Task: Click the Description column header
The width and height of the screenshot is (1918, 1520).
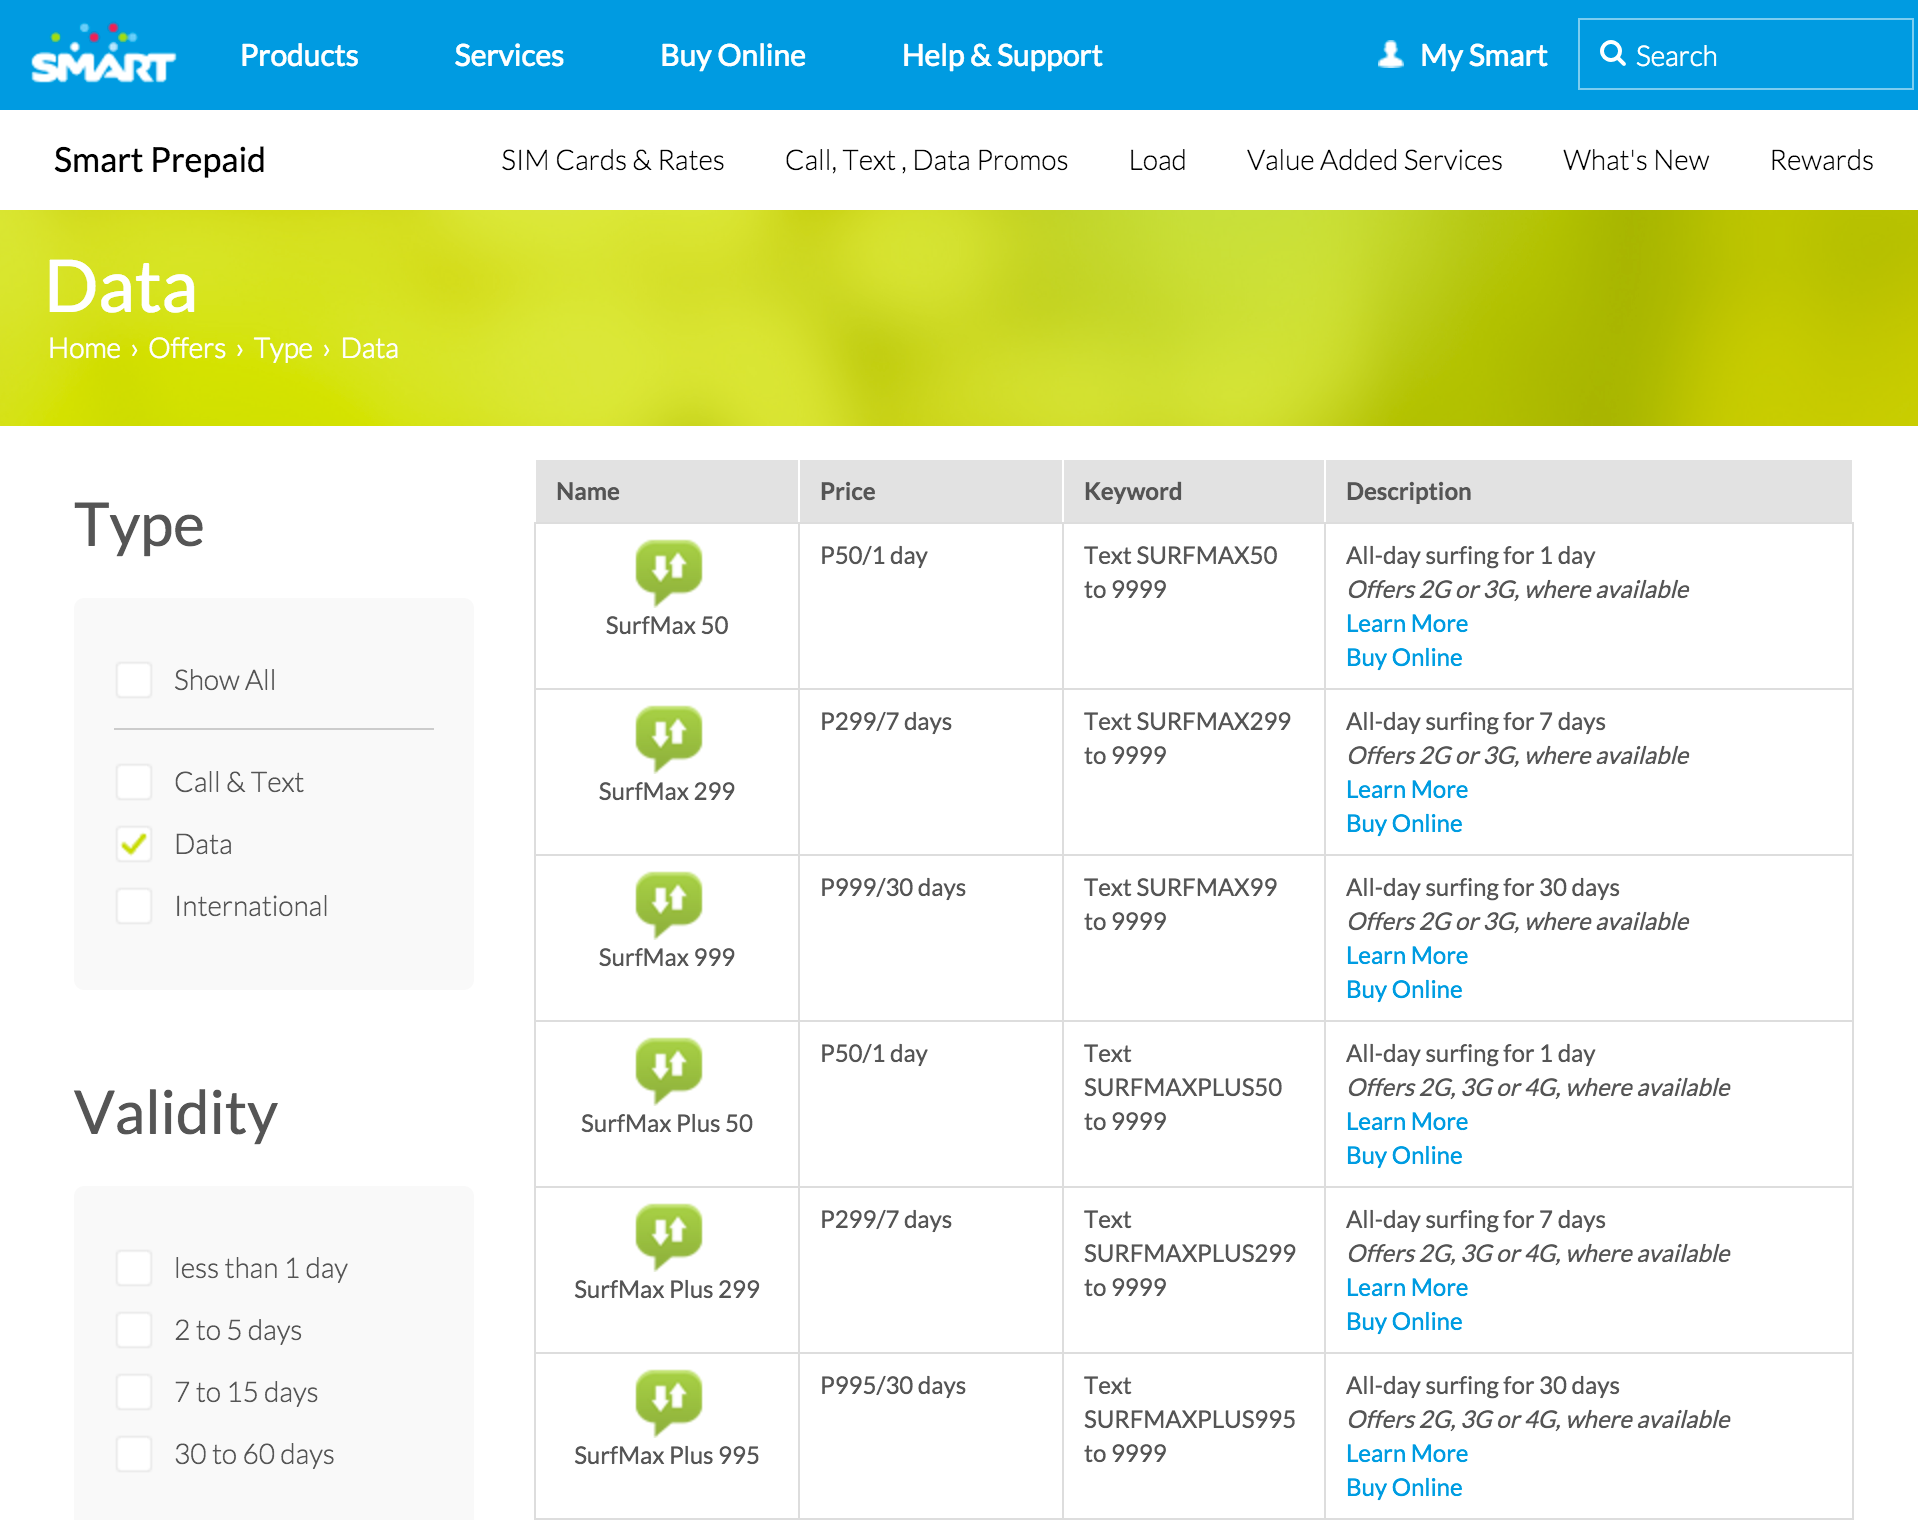Action: click(x=1588, y=491)
